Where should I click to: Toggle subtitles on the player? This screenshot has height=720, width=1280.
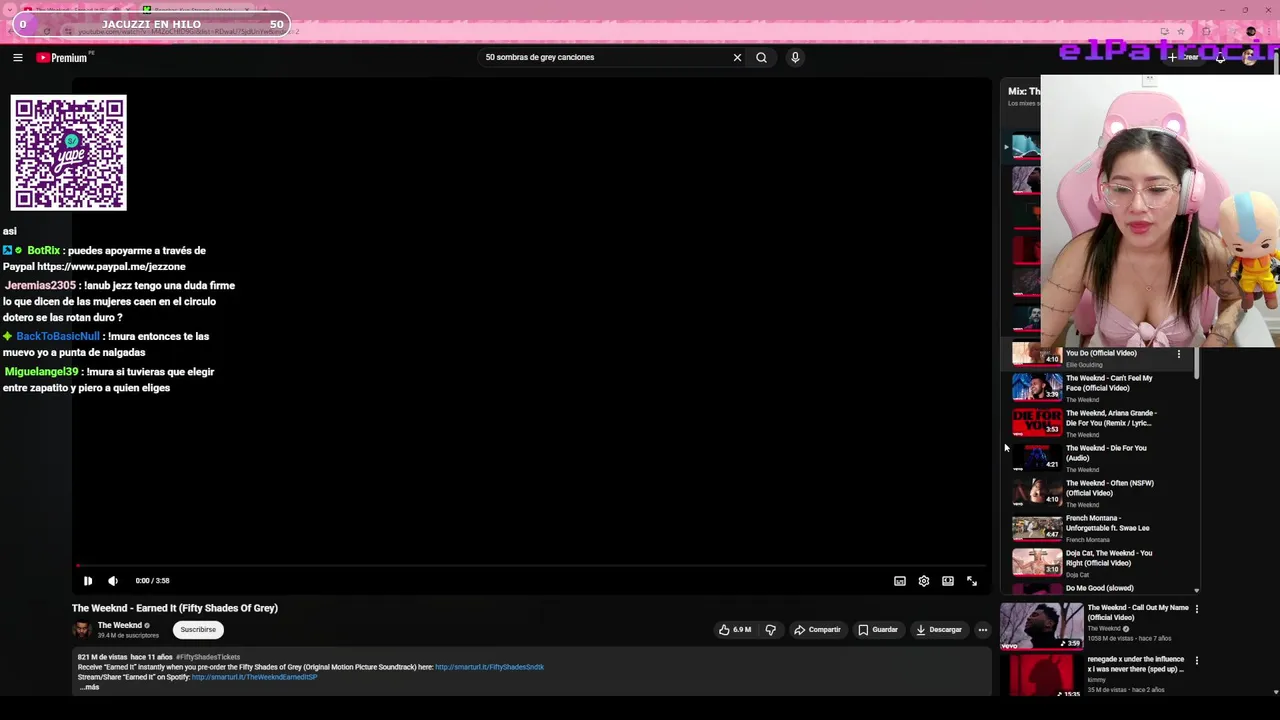tap(900, 581)
